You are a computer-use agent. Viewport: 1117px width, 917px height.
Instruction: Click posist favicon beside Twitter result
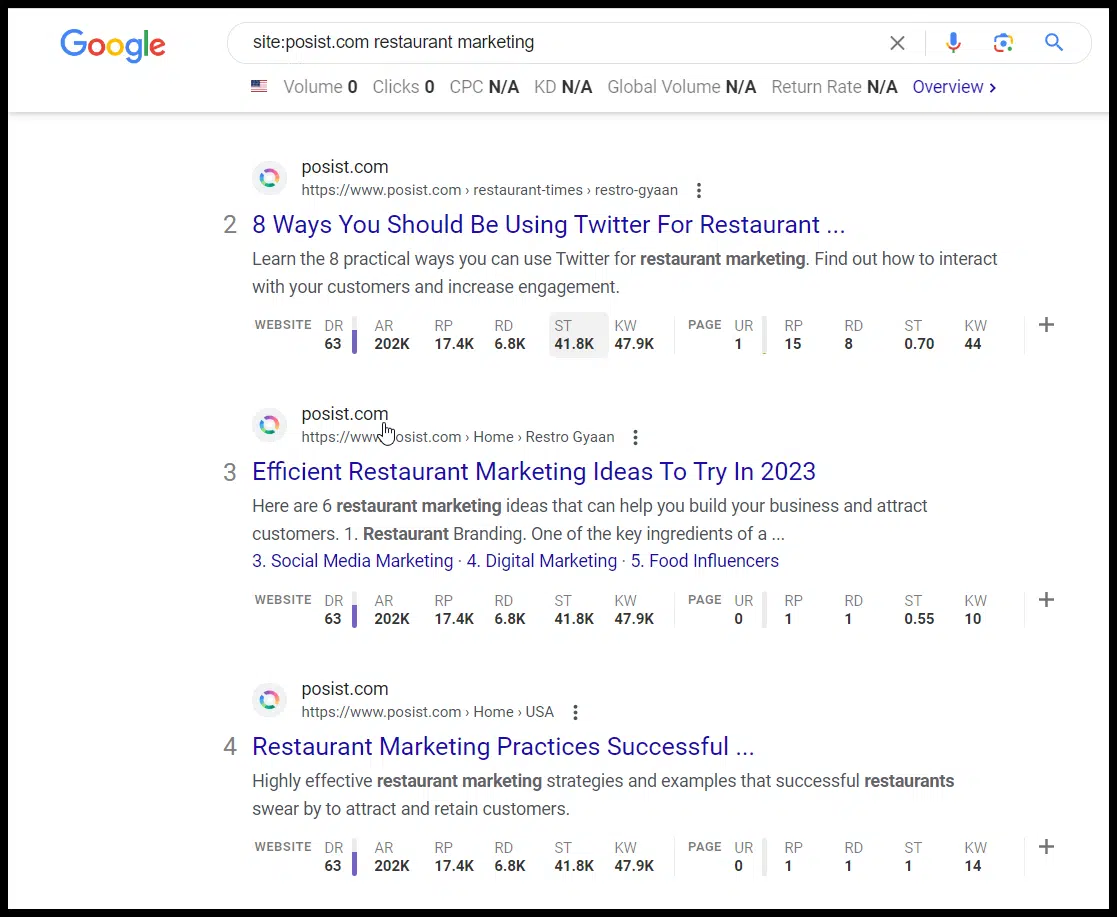click(x=268, y=178)
